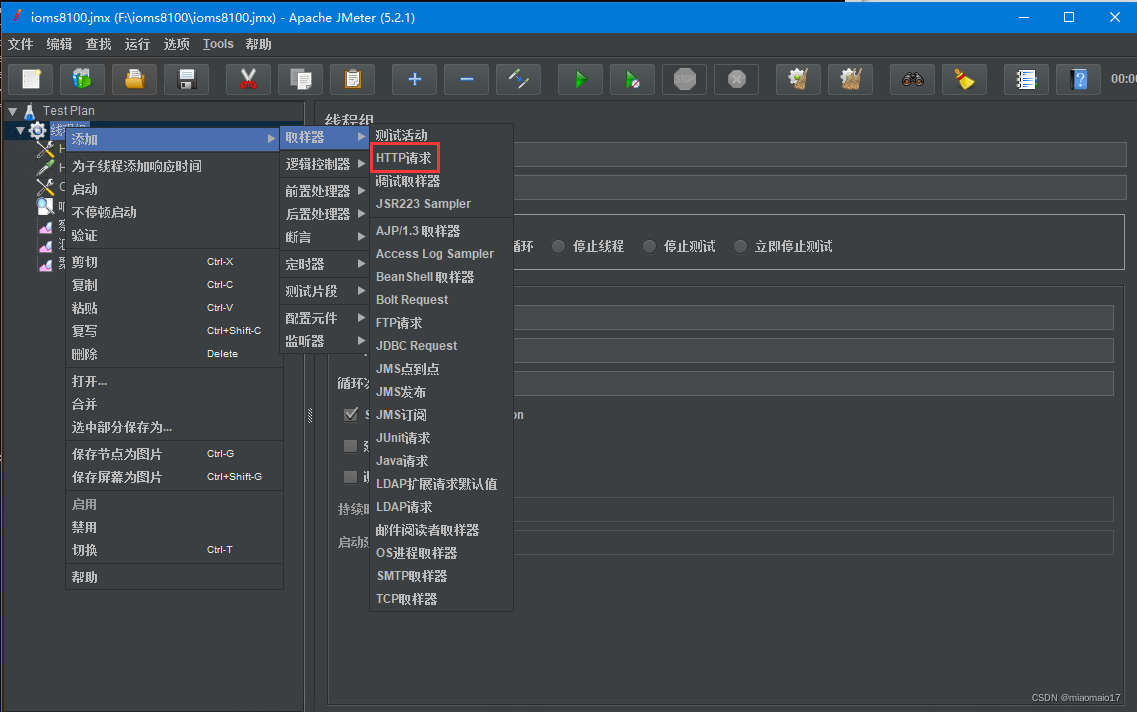
Task: Expand the 配置元件 submenu
Action: click(x=325, y=318)
